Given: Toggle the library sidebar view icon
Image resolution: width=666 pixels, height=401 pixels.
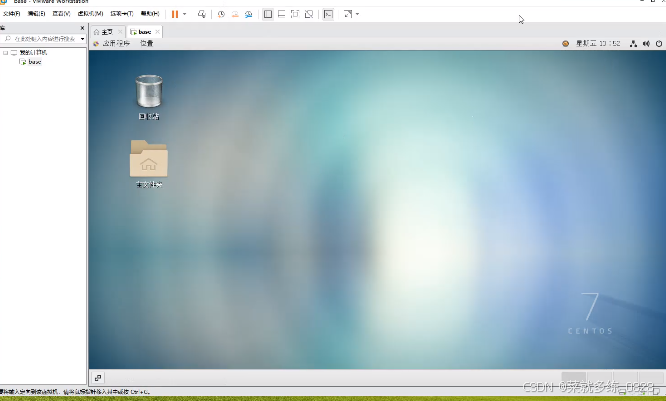Looking at the screenshot, I should tap(268, 14).
